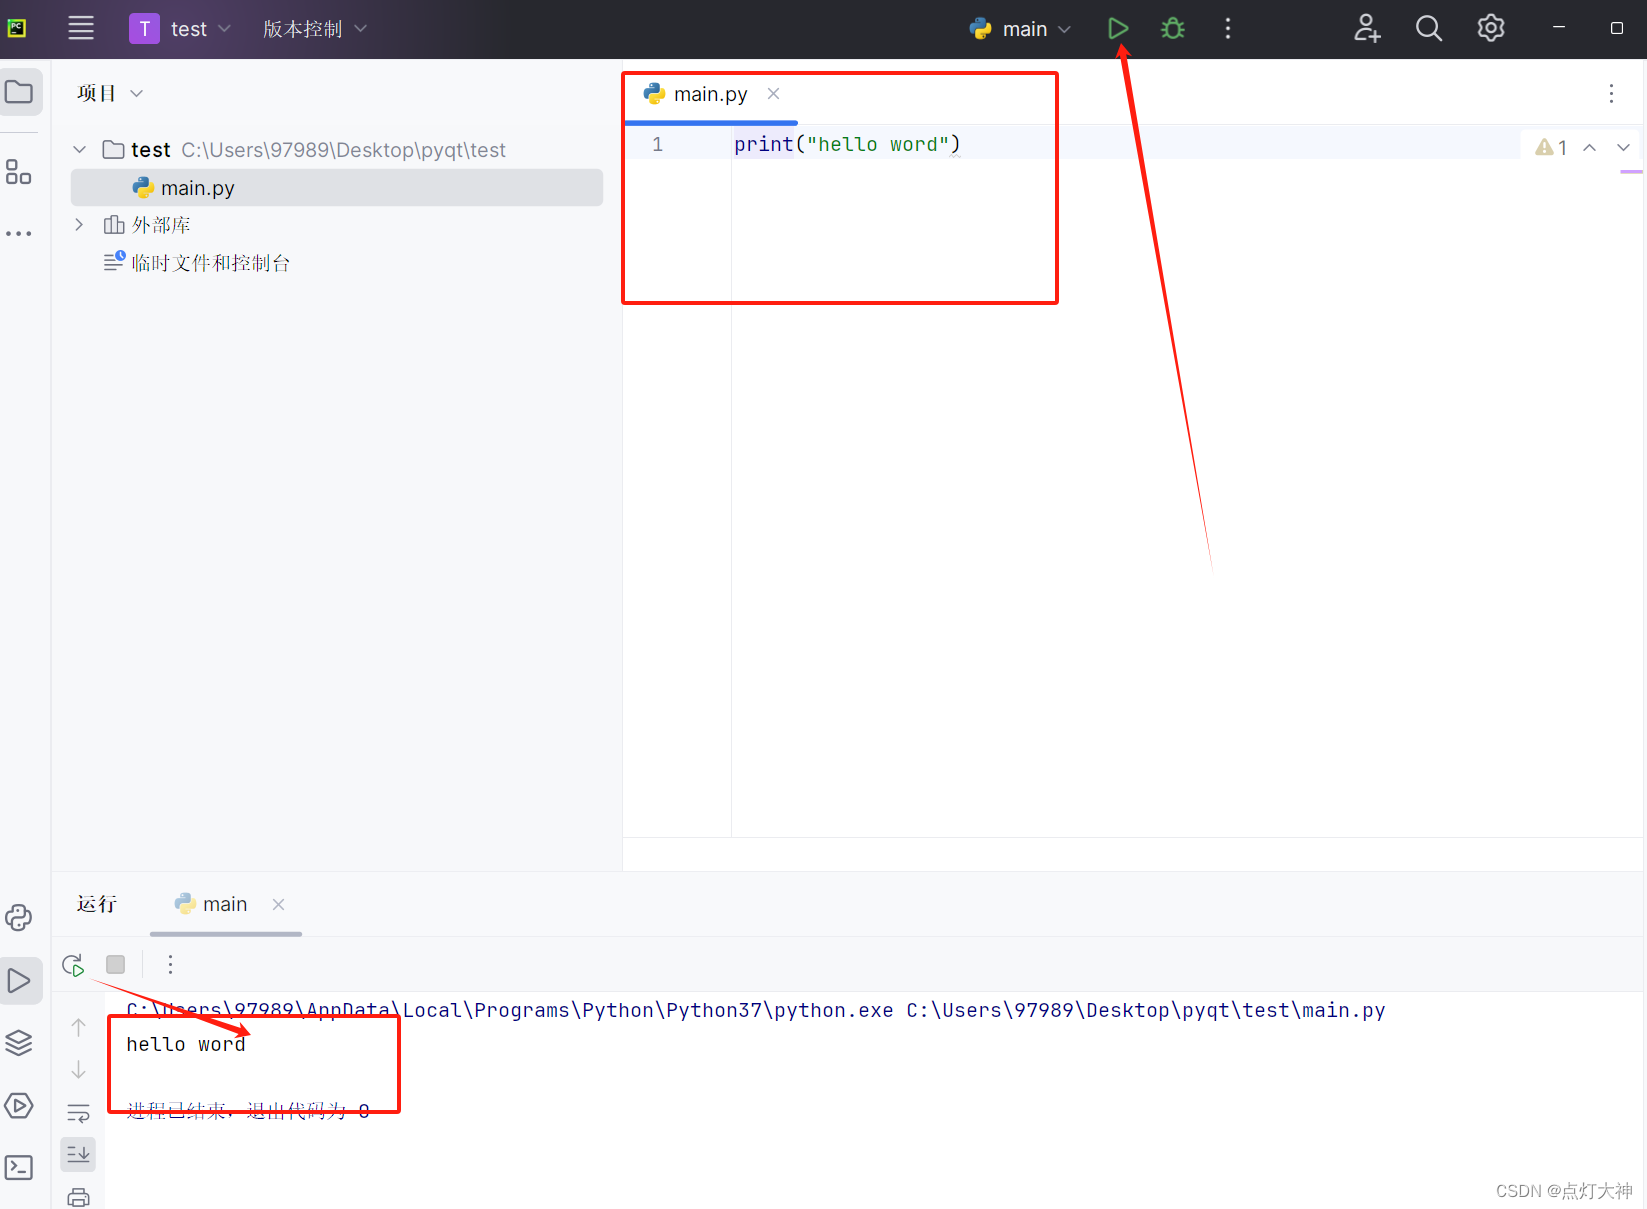Open the 版本控制 dropdown
This screenshot has height=1209, width=1647.
(315, 29)
